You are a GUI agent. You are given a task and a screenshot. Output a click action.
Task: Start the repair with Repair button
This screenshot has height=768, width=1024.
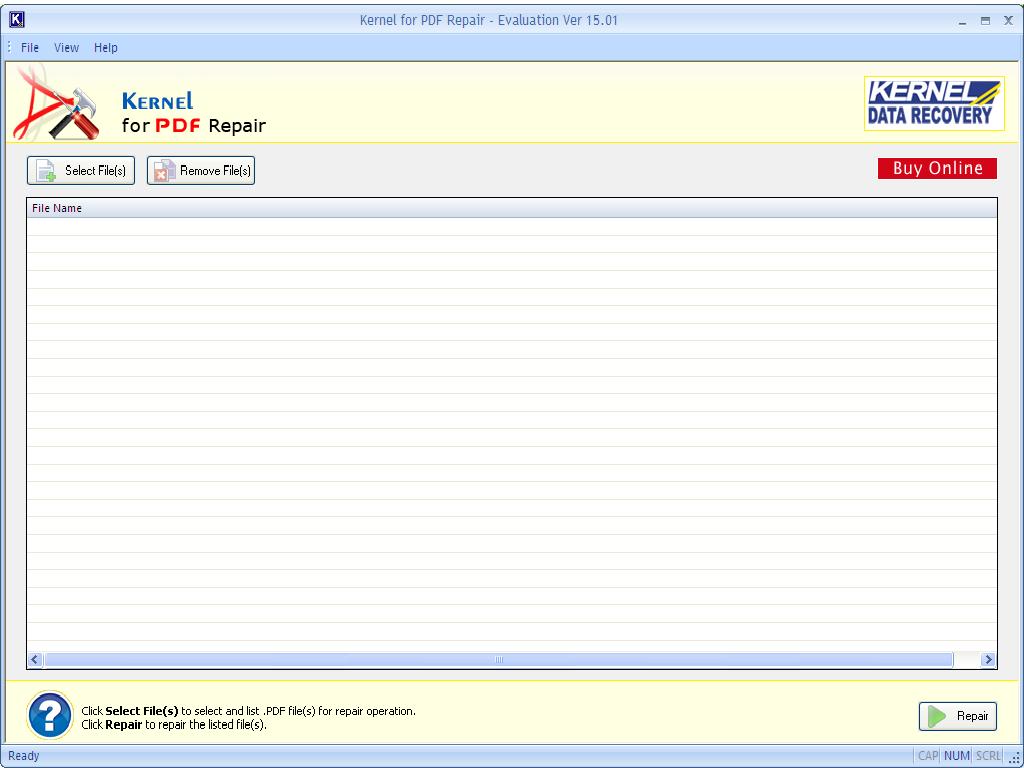click(957, 716)
